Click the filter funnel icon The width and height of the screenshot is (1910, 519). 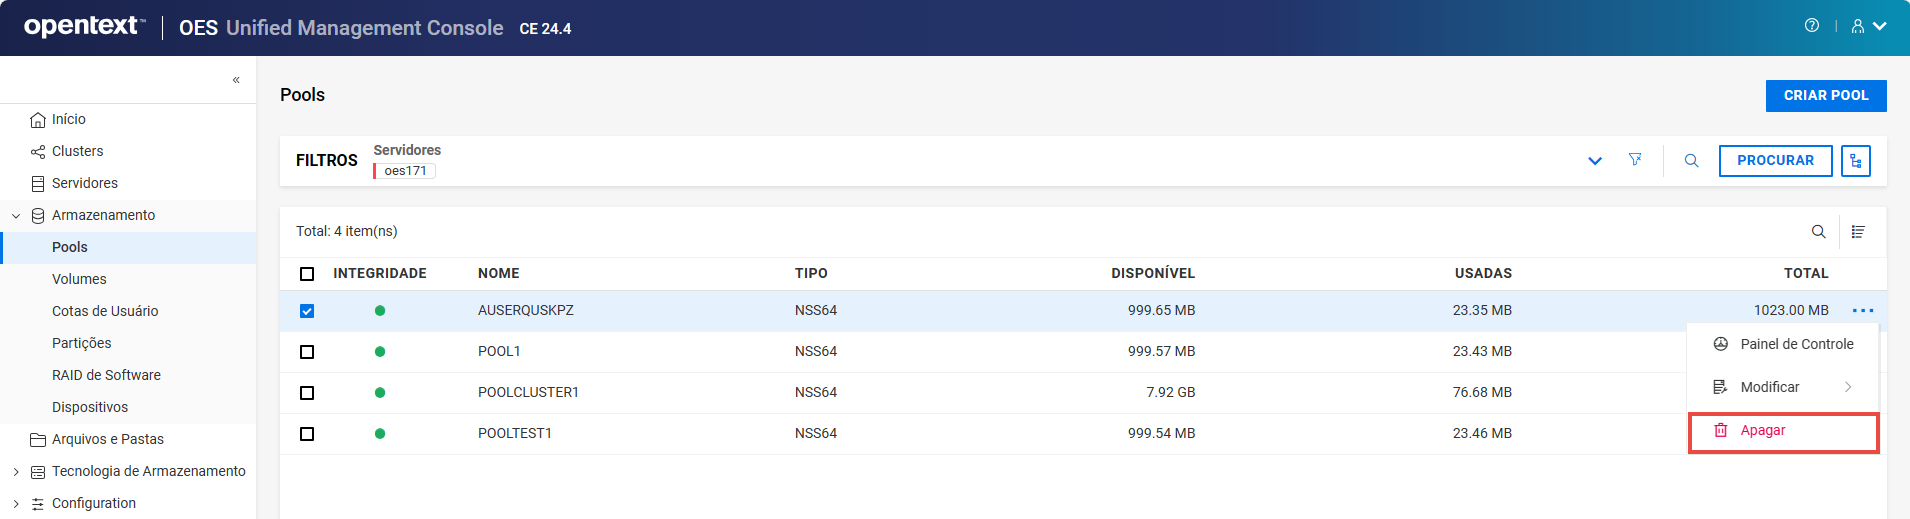pos(1635,160)
